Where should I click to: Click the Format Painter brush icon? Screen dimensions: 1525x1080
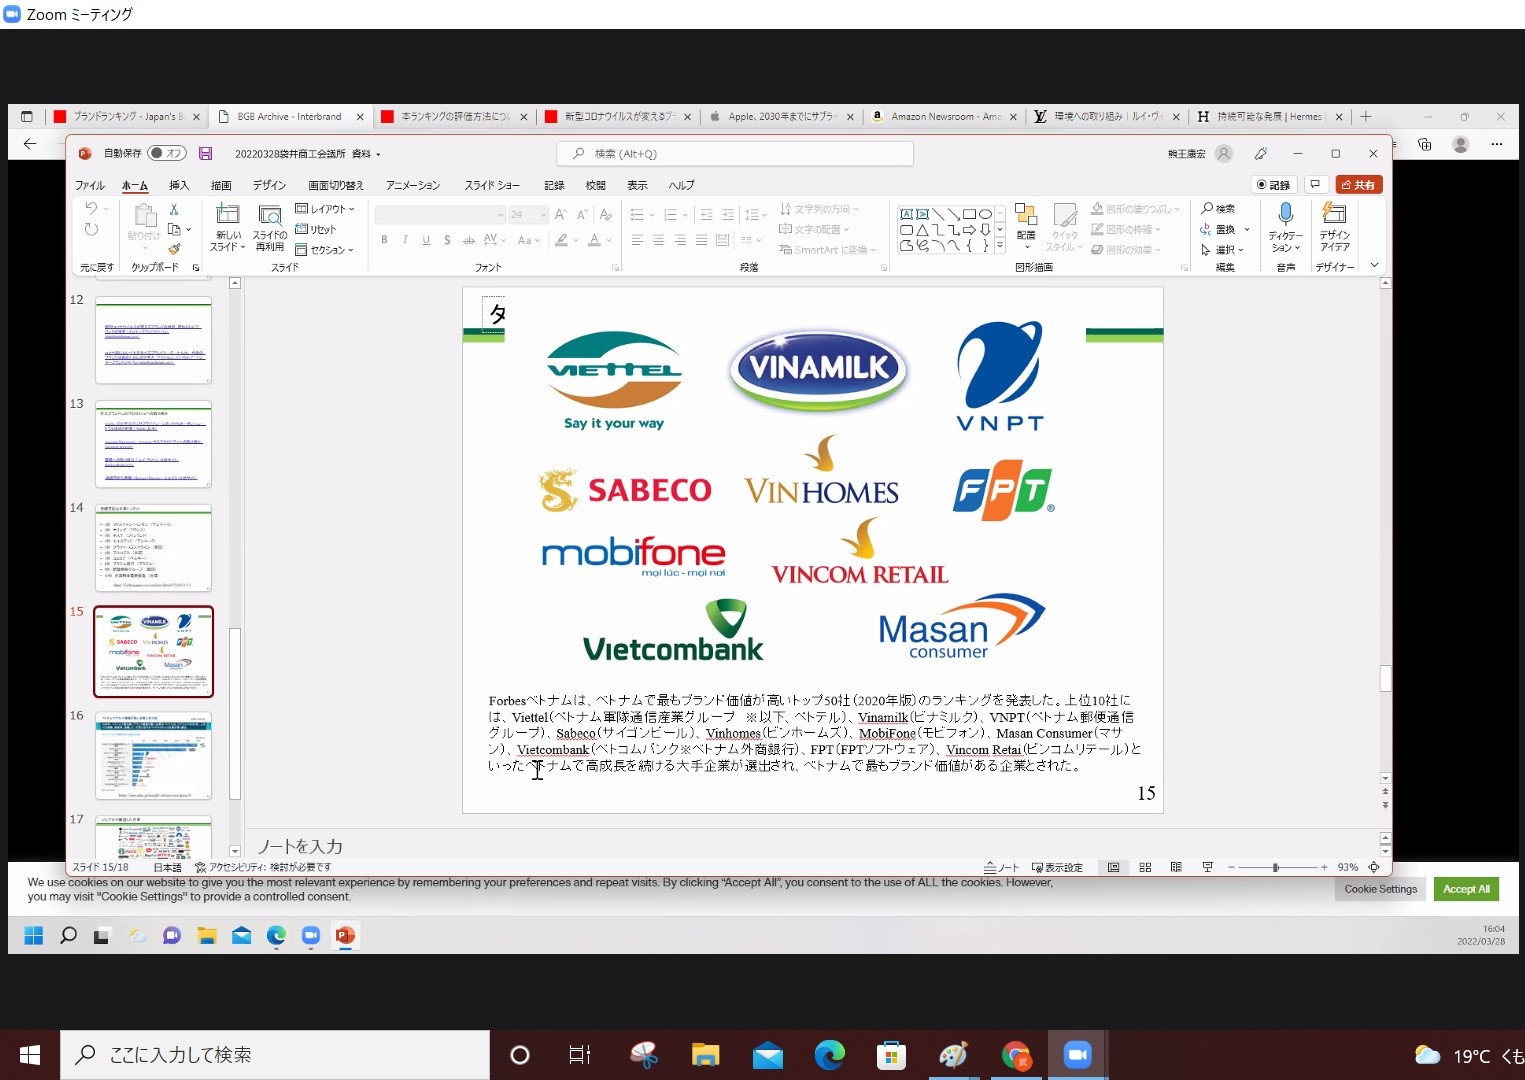click(x=174, y=249)
